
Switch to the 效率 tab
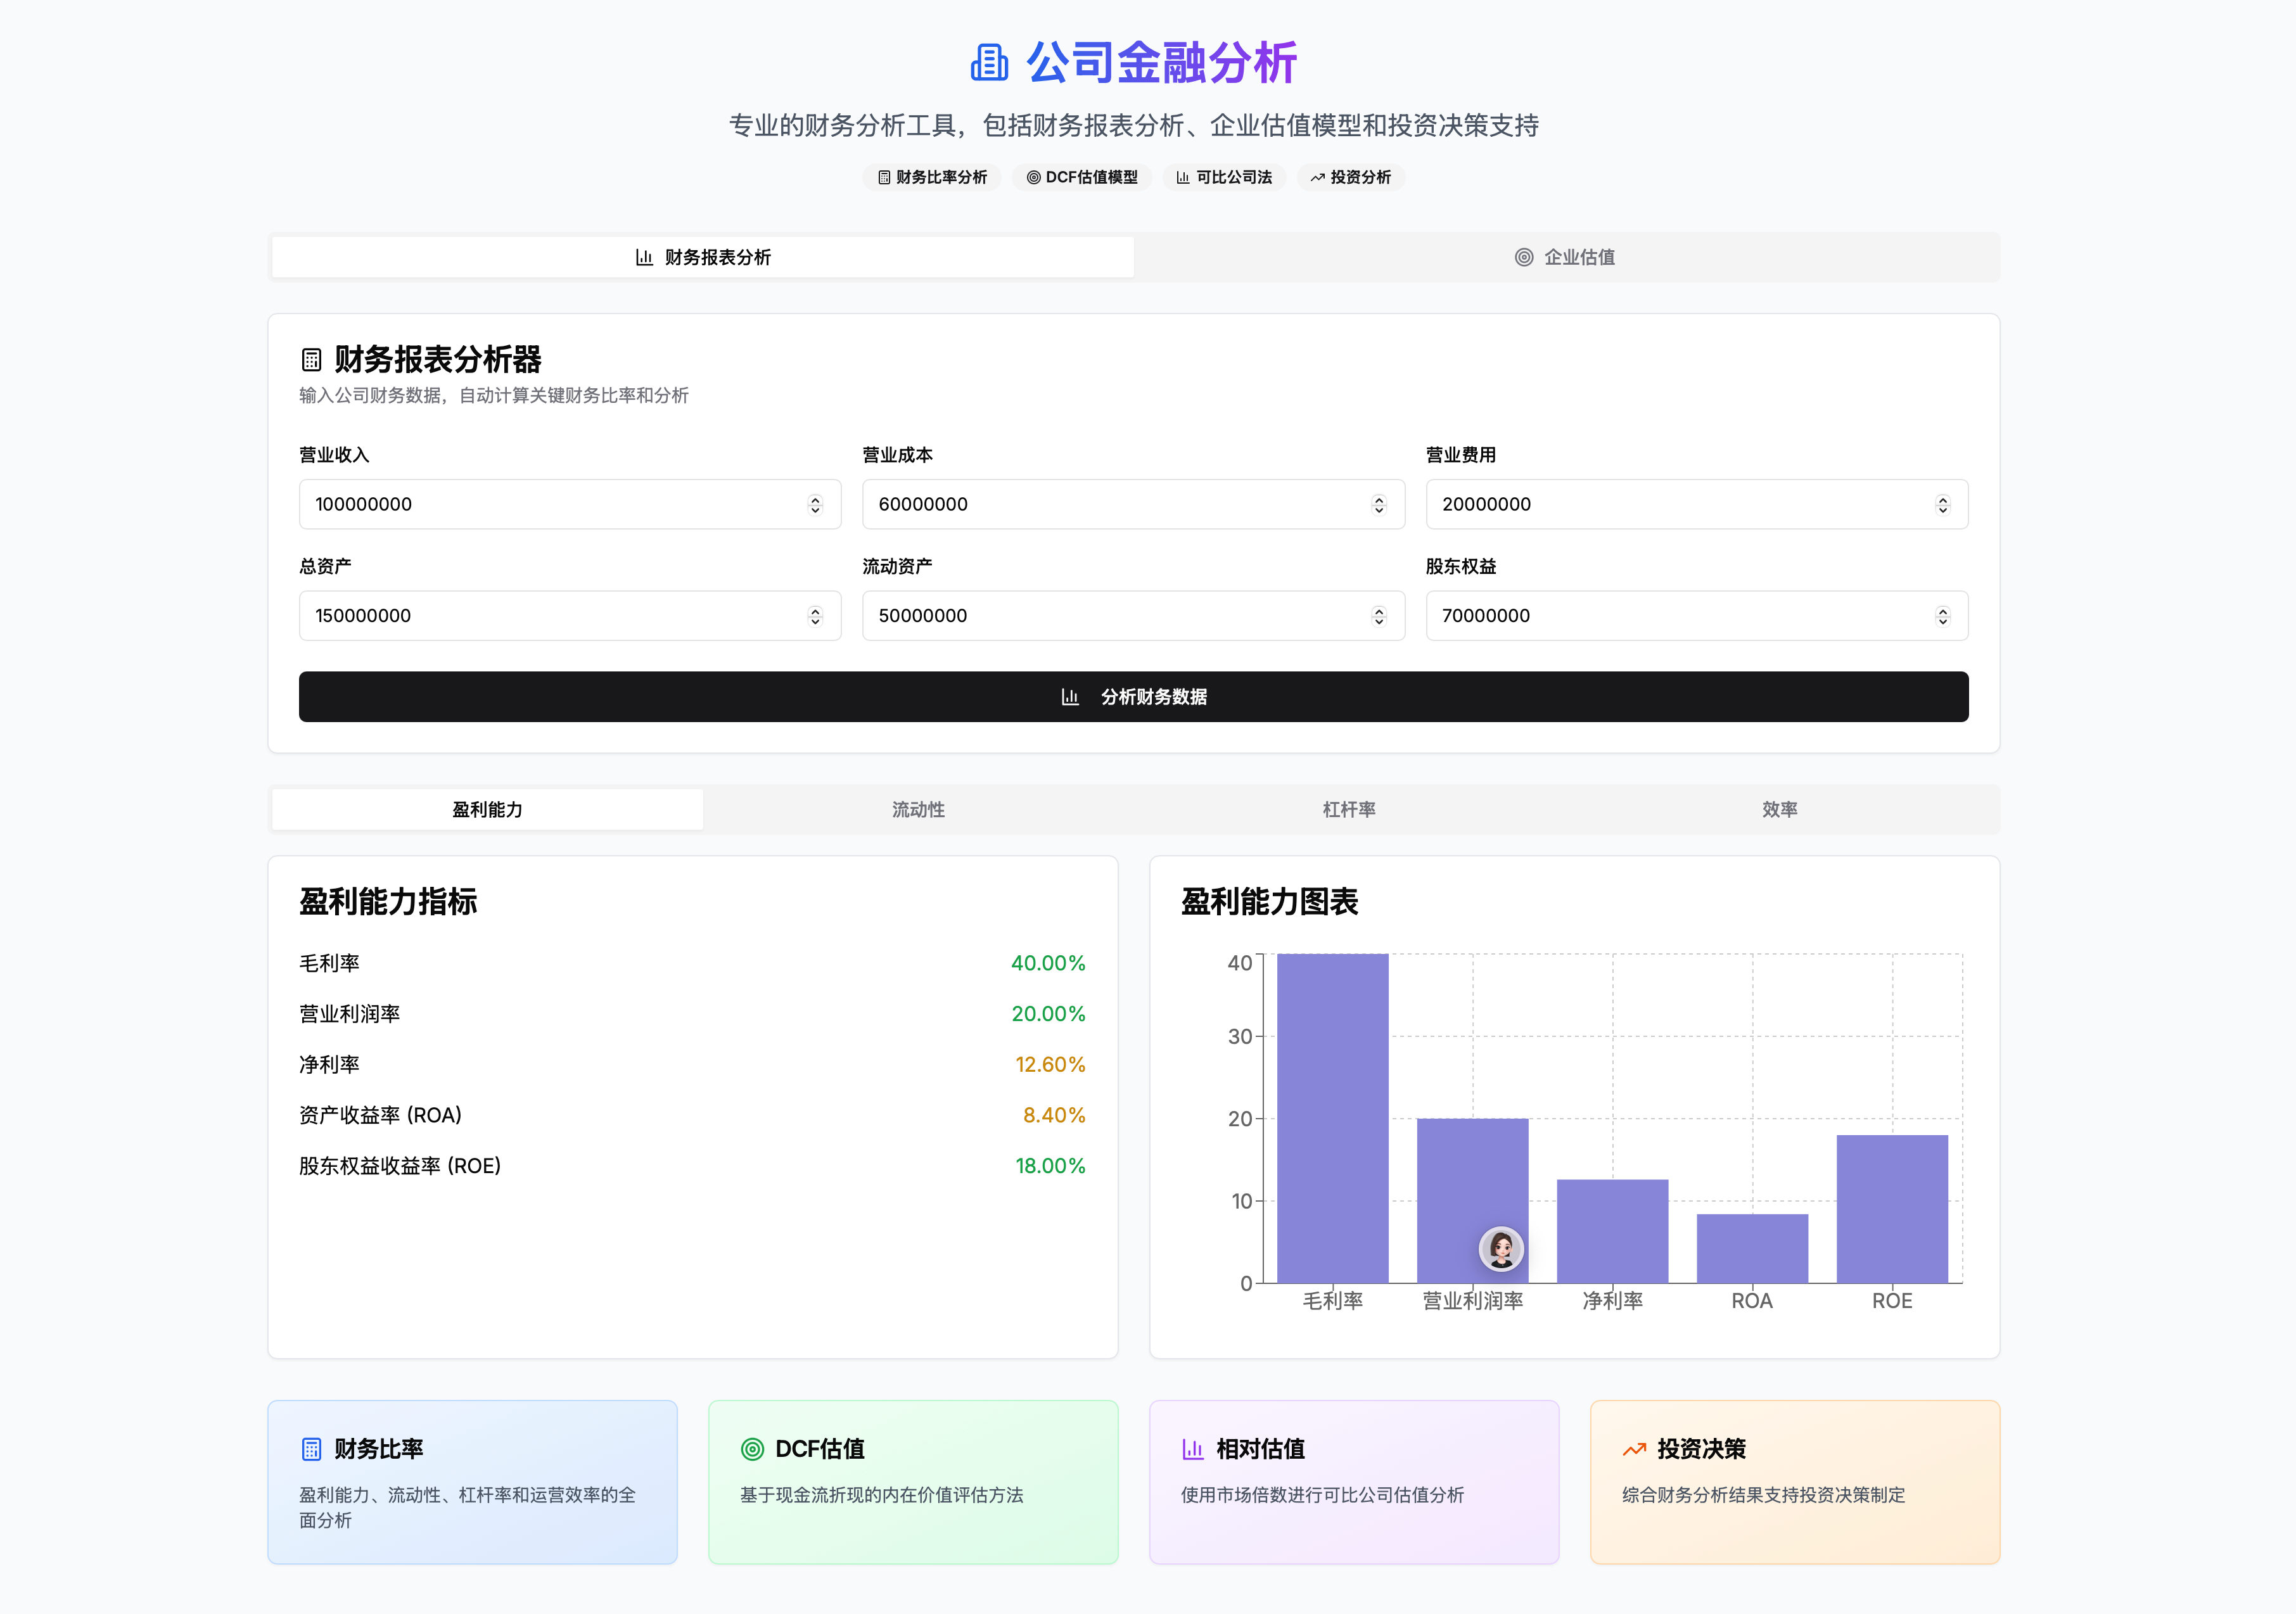[1779, 809]
